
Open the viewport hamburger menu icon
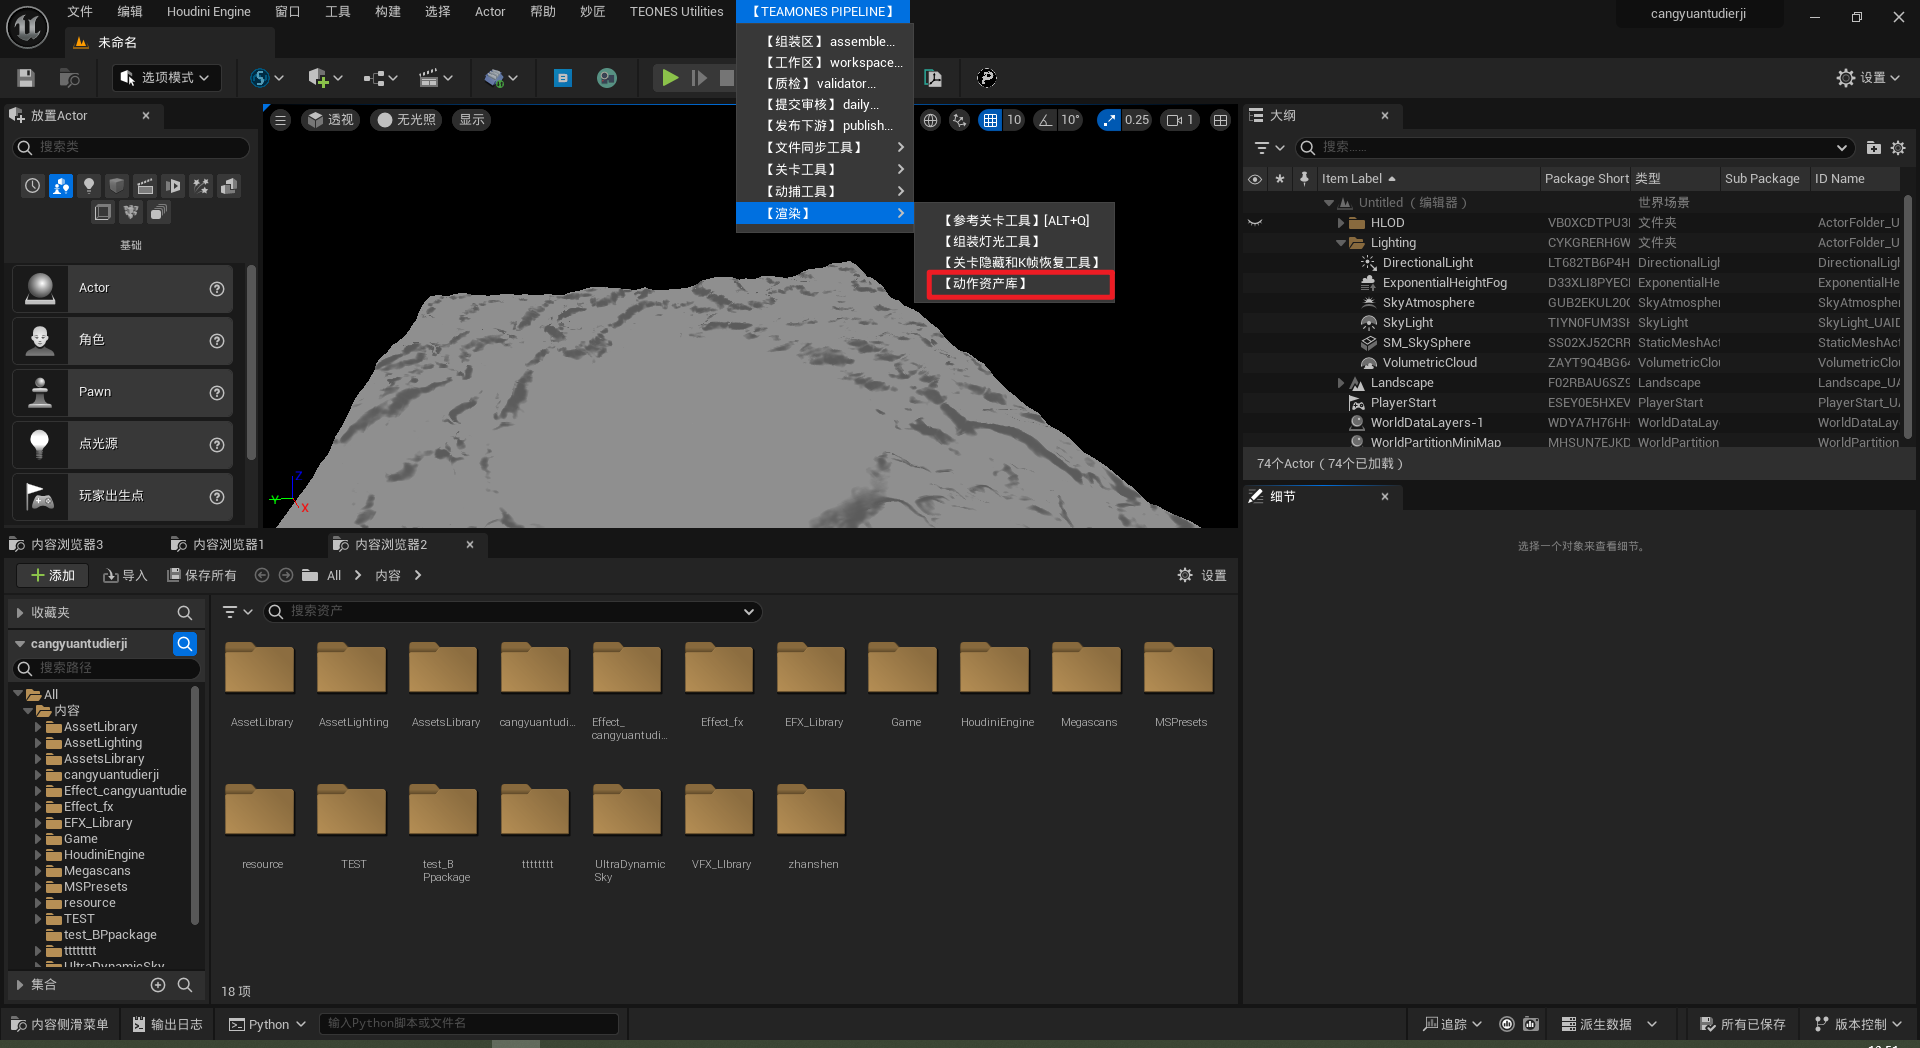pyautogui.click(x=281, y=120)
